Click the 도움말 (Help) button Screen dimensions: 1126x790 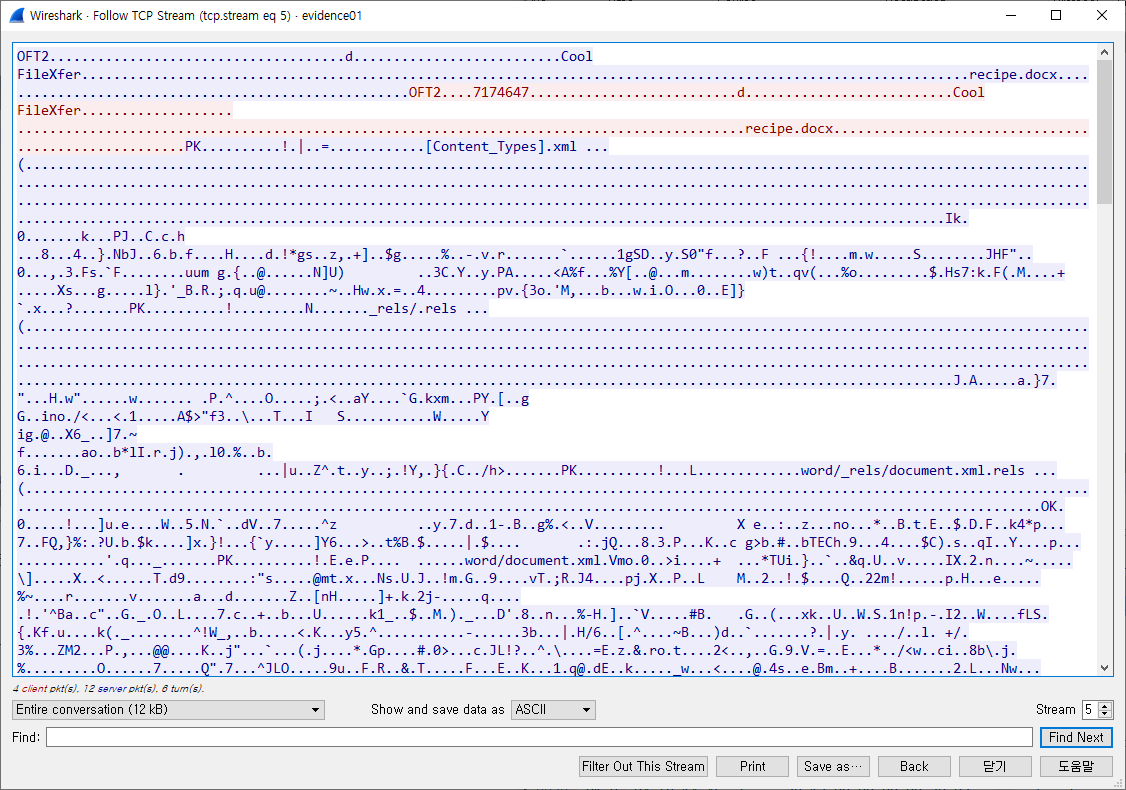(1076, 766)
